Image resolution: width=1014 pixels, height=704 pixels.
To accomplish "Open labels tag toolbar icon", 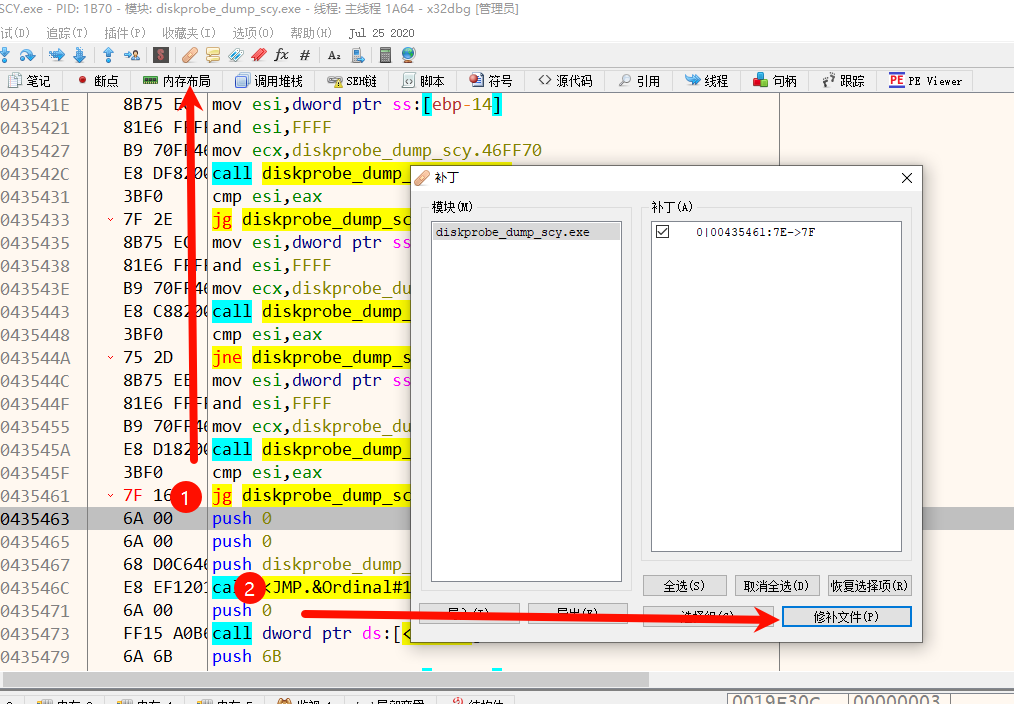I will 236,56.
